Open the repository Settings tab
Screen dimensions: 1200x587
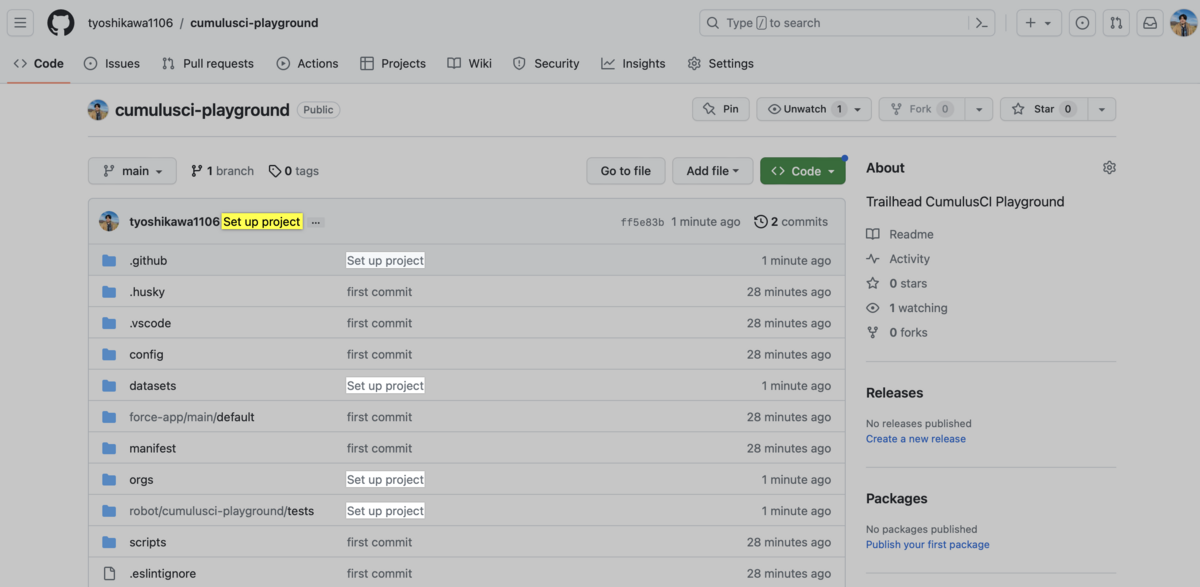pos(721,63)
